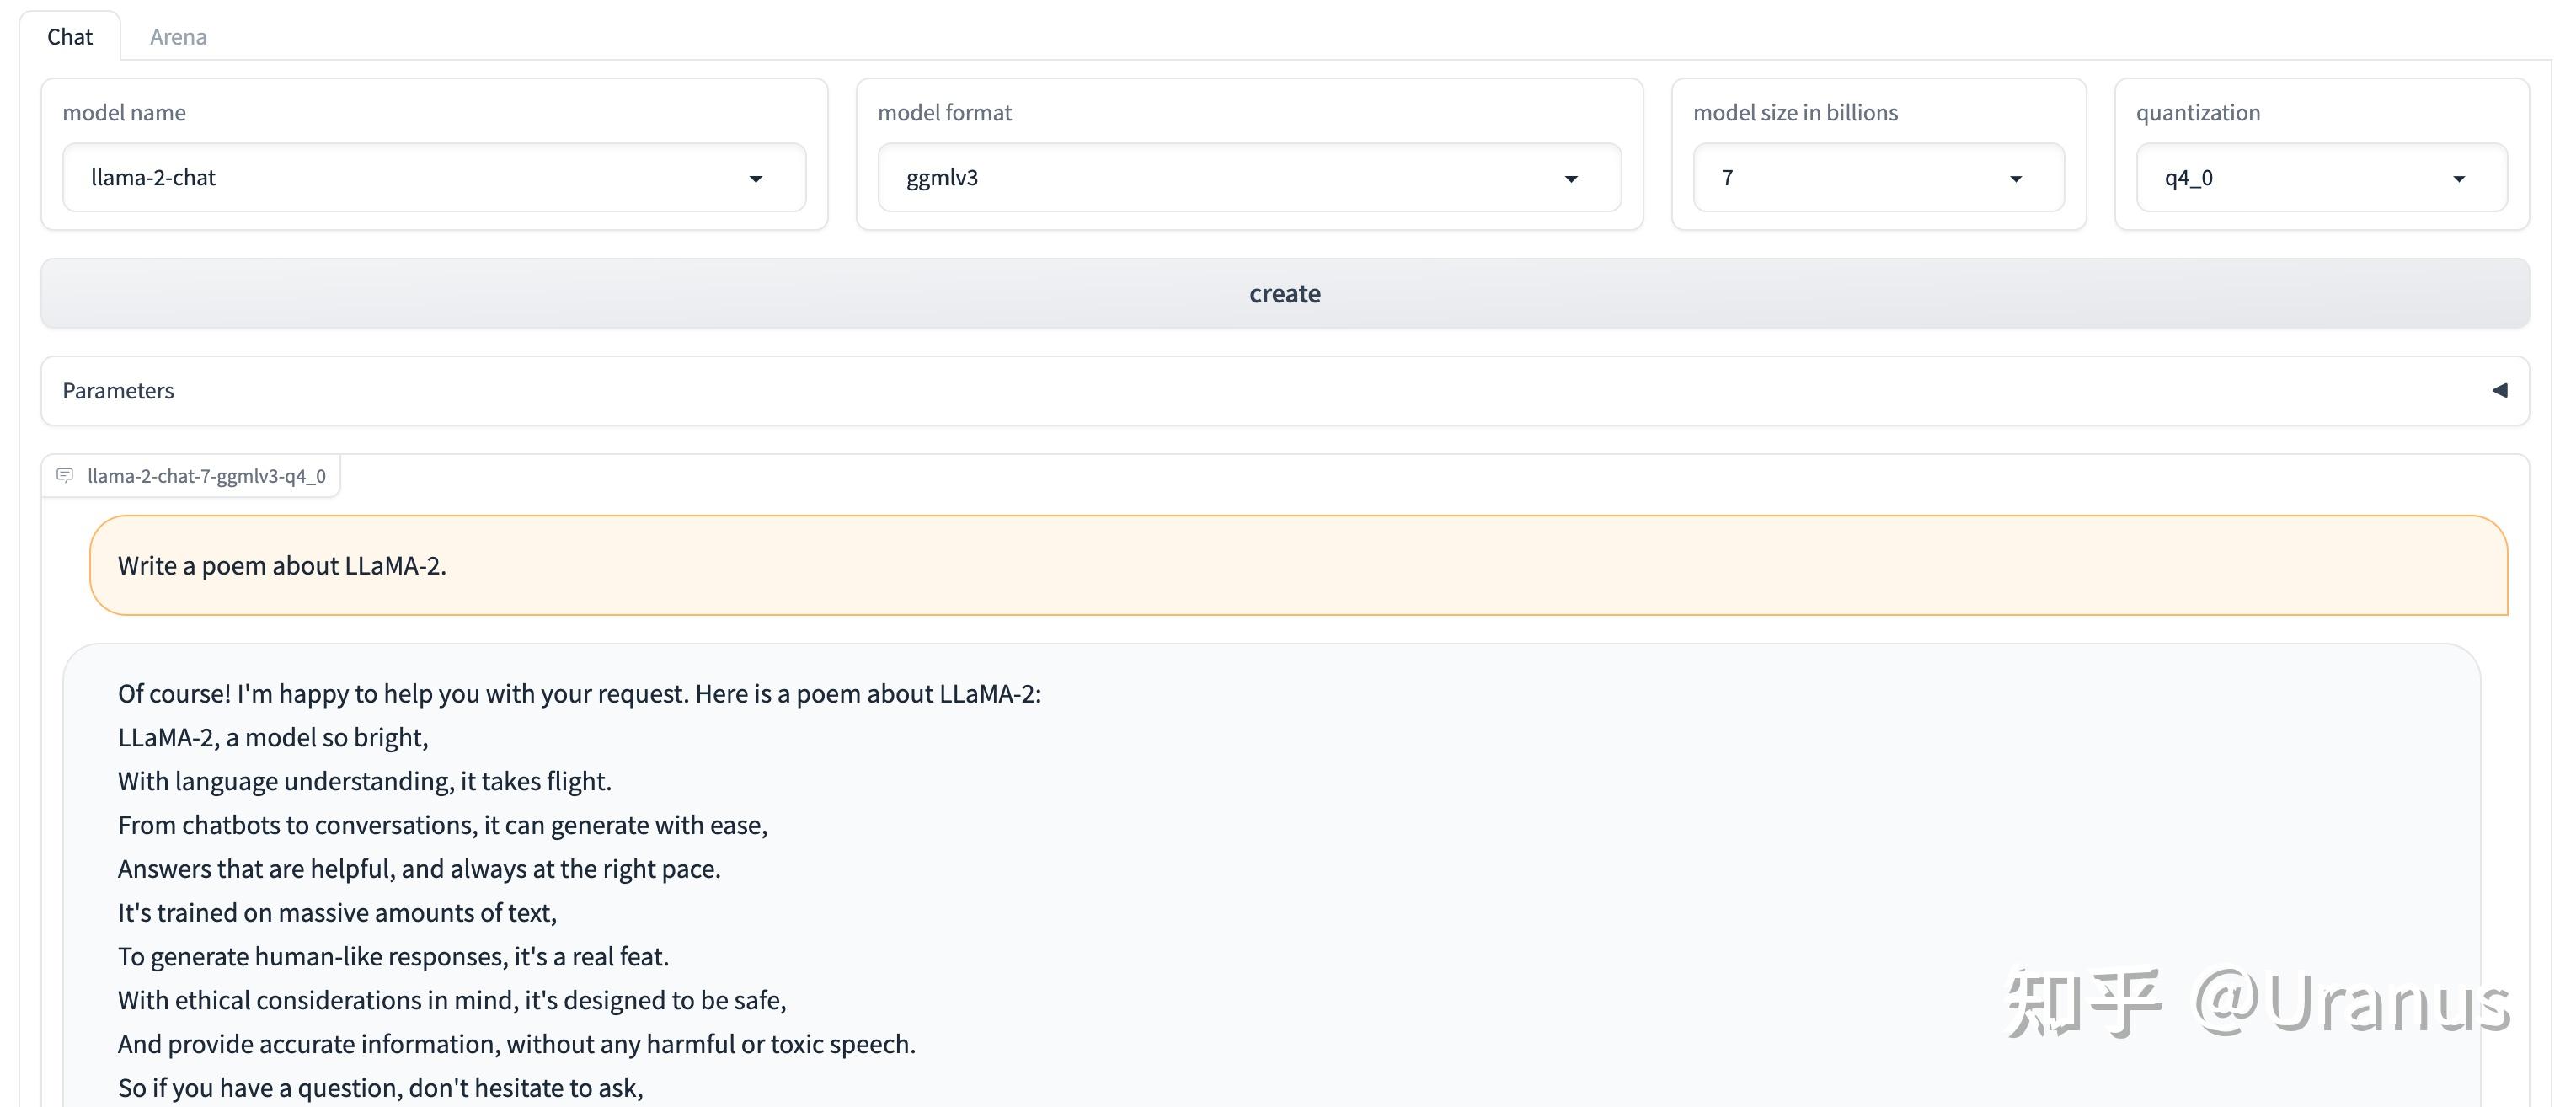Image resolution: width=2576 pixels, height=1107 pixels.
Task: Click the model format dropdown arrow
Action: tap(1571, 179)
